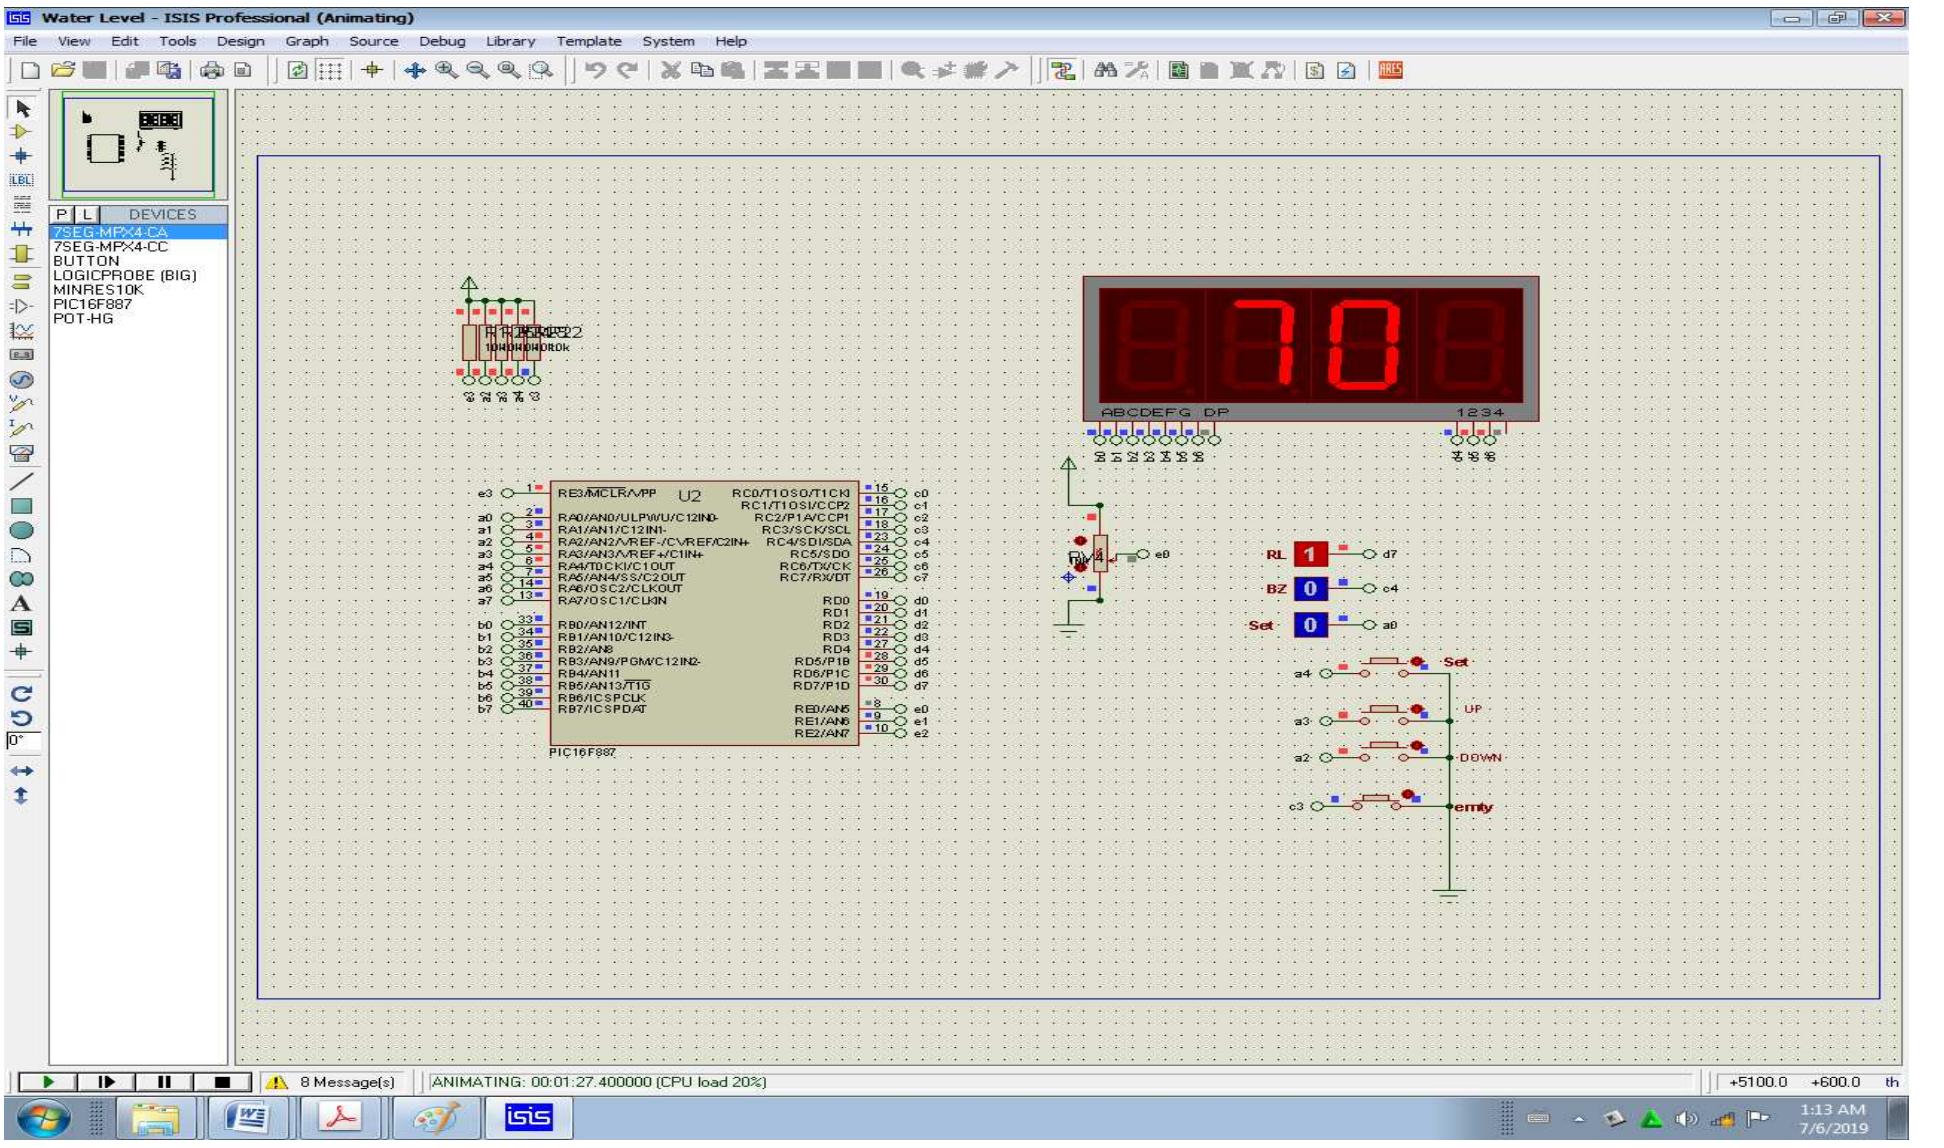Click Open Design folder icon

click(63, 70)
